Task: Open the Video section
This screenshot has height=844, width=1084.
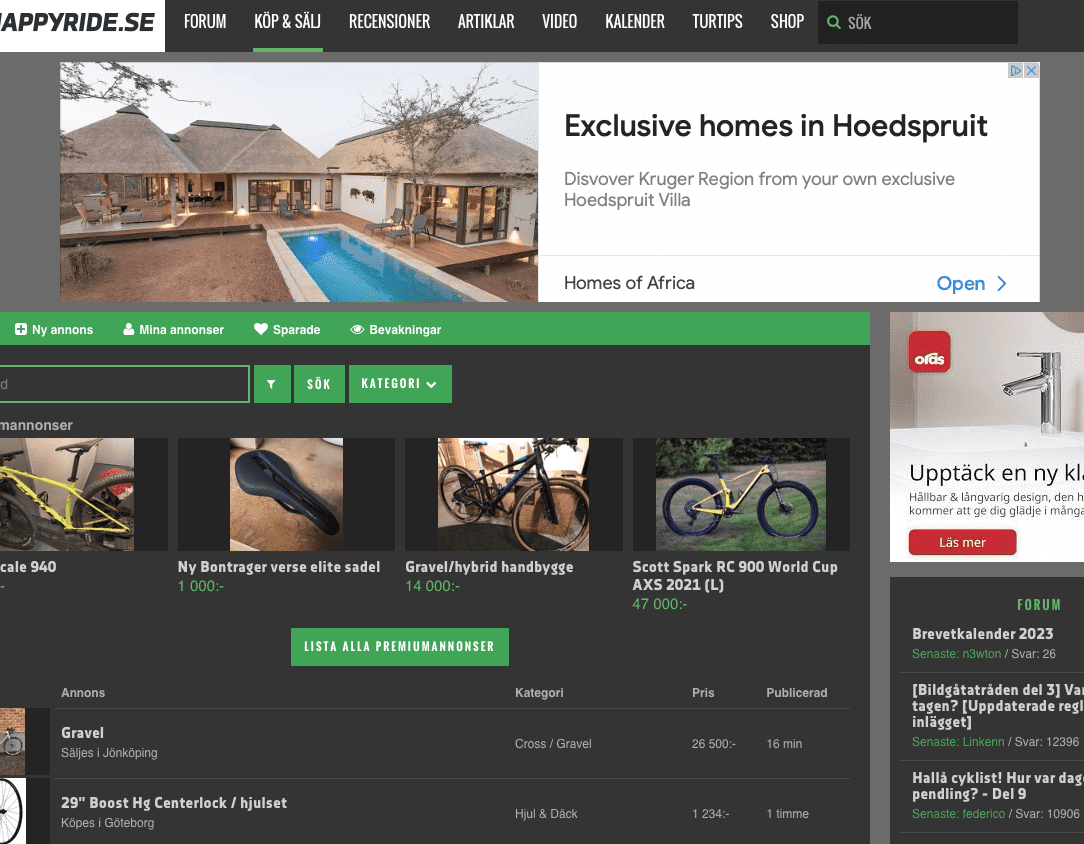Action: pyautogui.click(x=559, y=22)
